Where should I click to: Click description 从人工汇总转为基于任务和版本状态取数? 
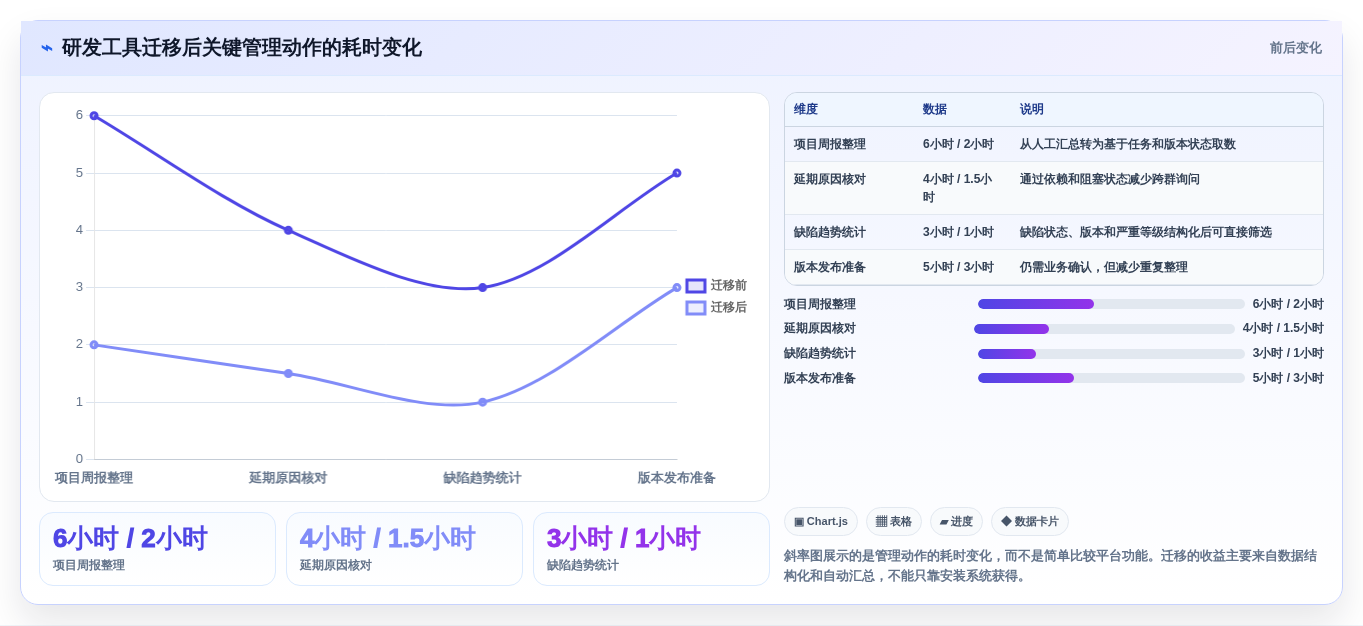coord(1128,145)
